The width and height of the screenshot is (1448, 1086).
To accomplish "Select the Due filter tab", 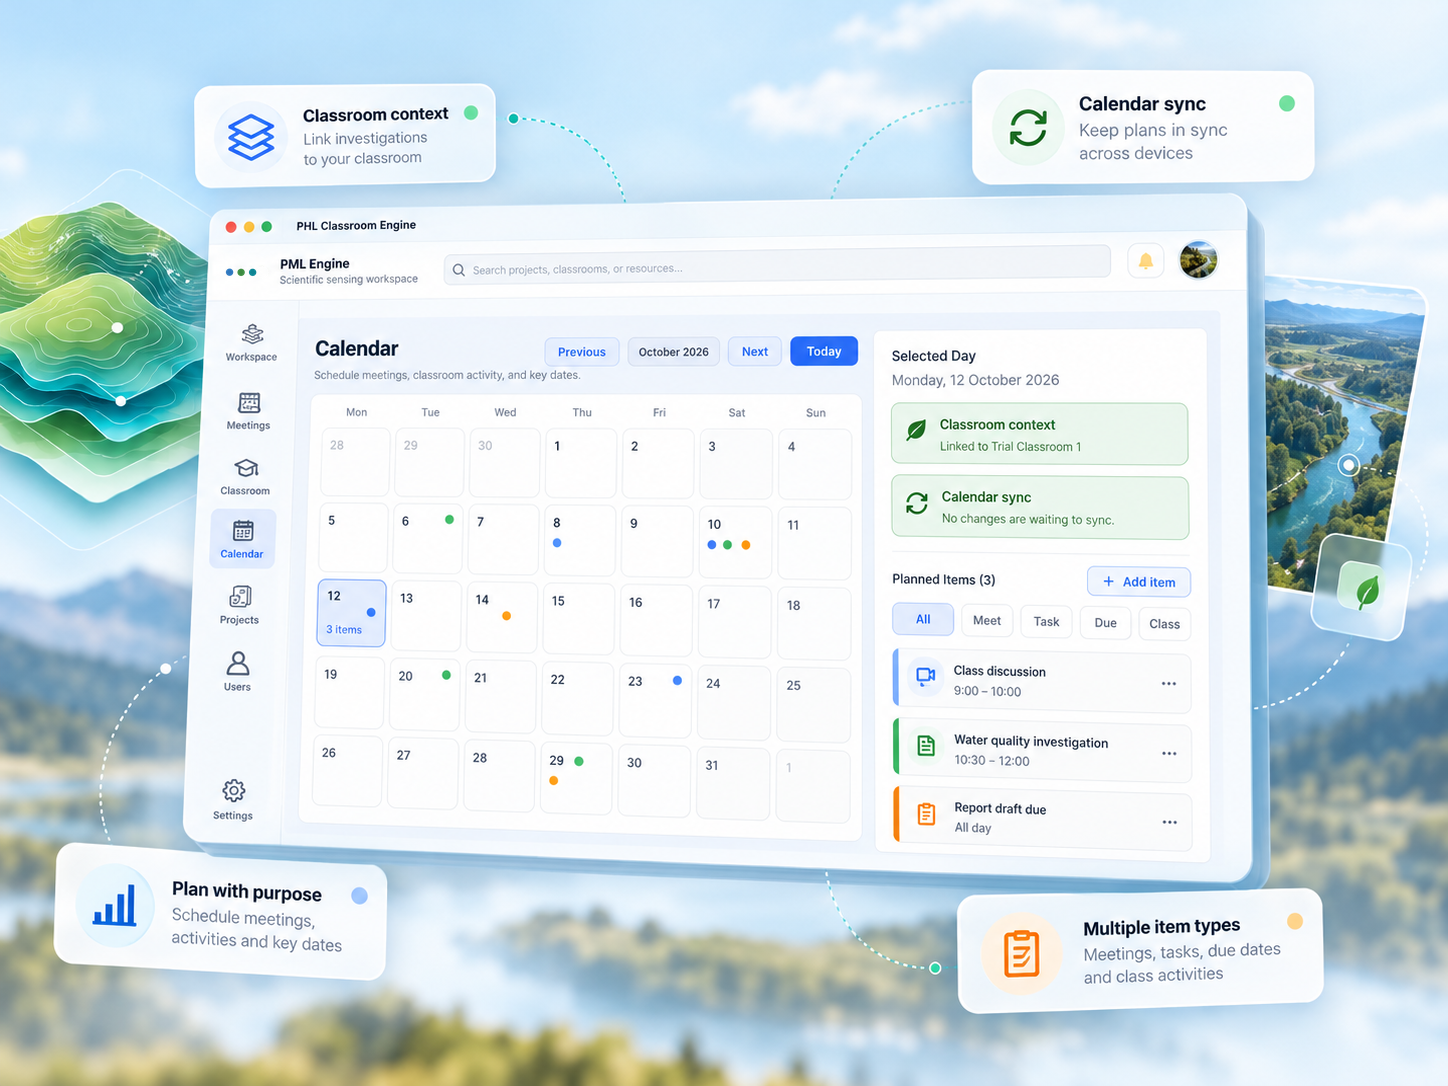I will point(1105,622).
